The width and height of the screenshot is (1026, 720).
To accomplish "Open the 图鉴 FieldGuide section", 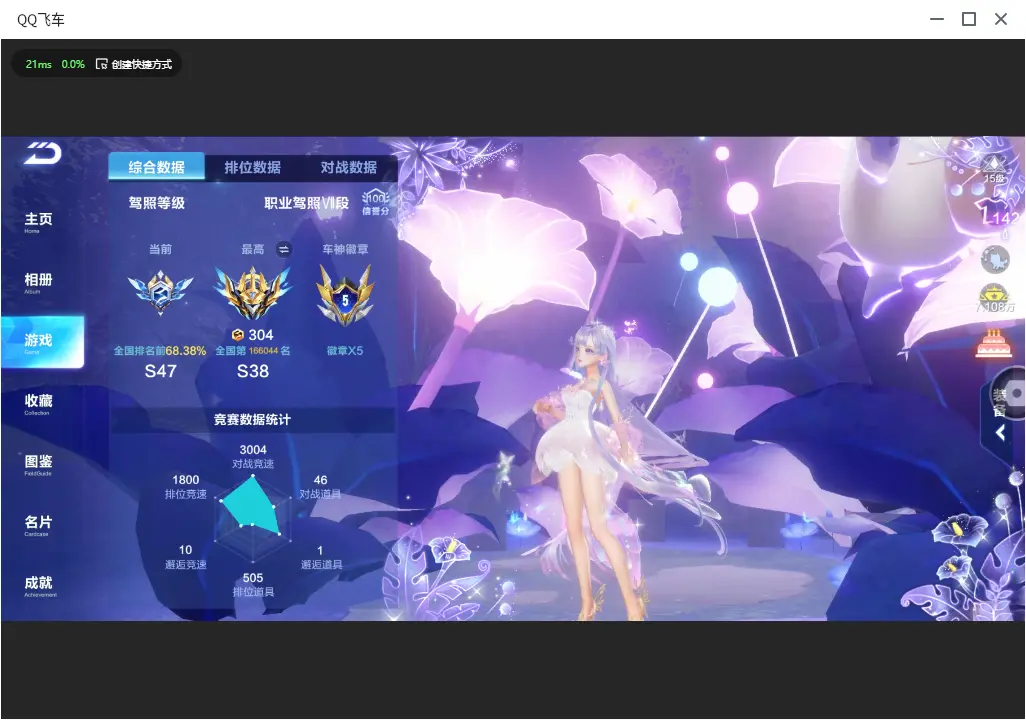I will (x=38, y=465).
